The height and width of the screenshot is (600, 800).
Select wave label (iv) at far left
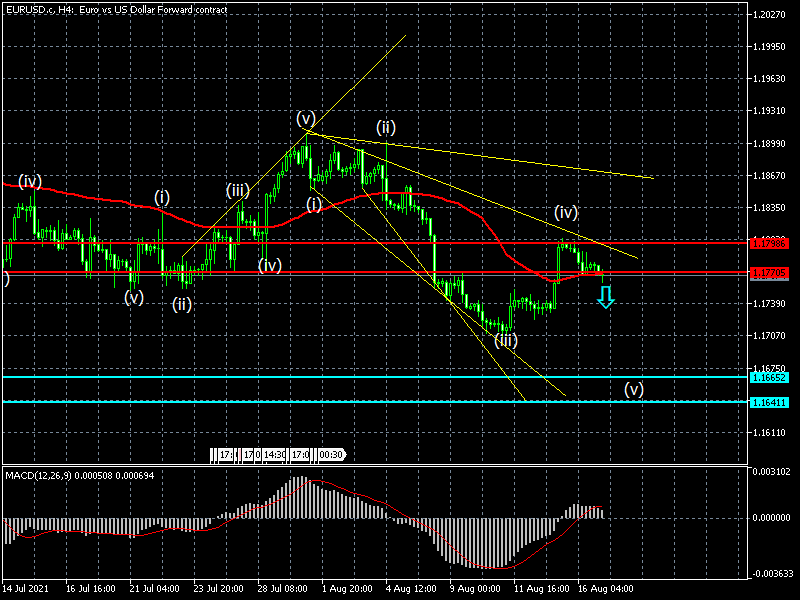29,181
